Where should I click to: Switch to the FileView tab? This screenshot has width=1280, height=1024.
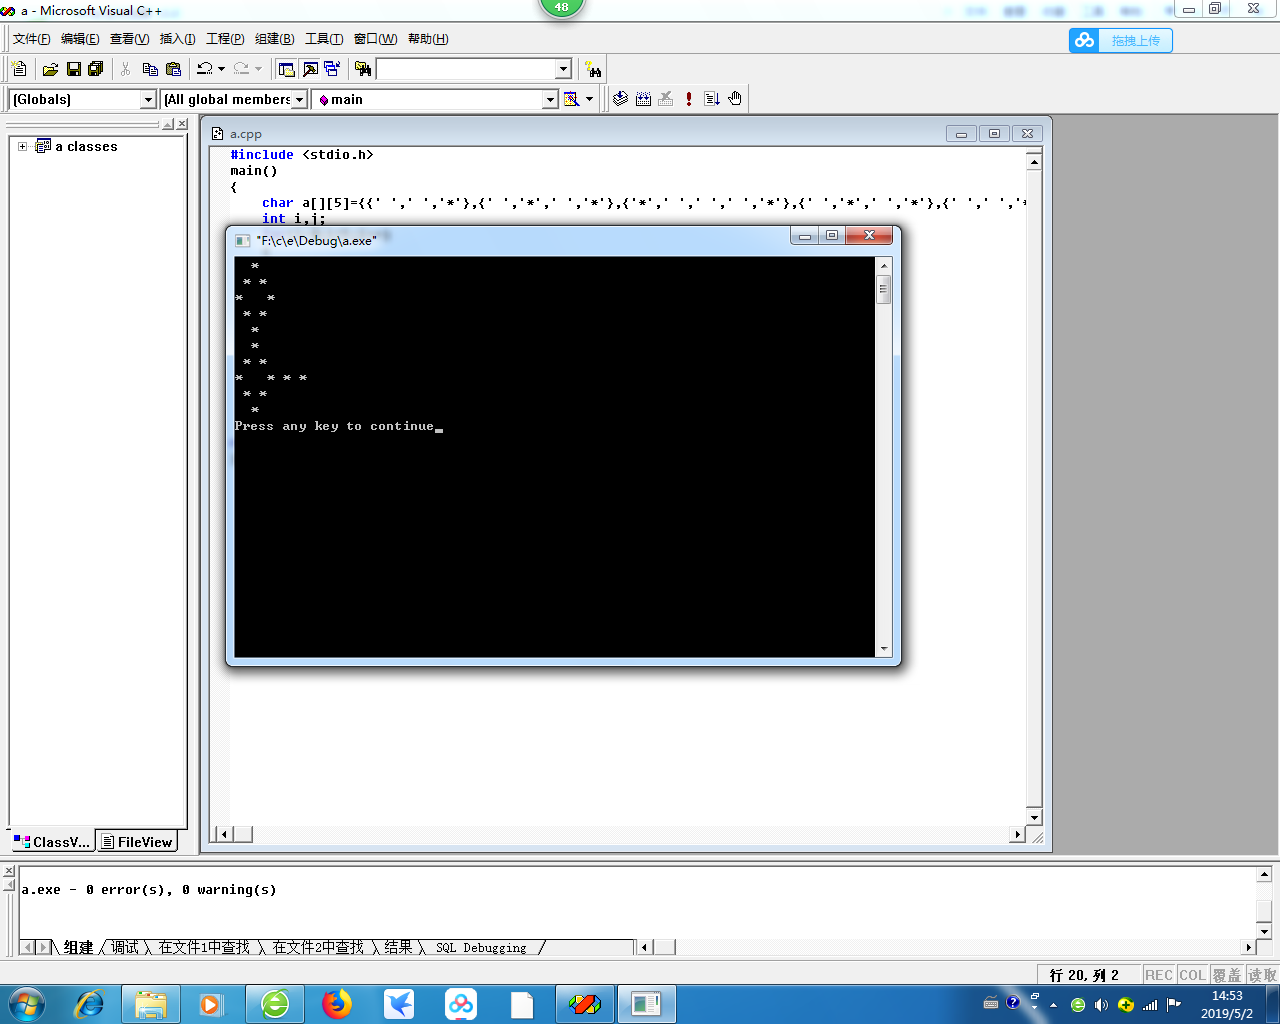click(x=137, y=842)
